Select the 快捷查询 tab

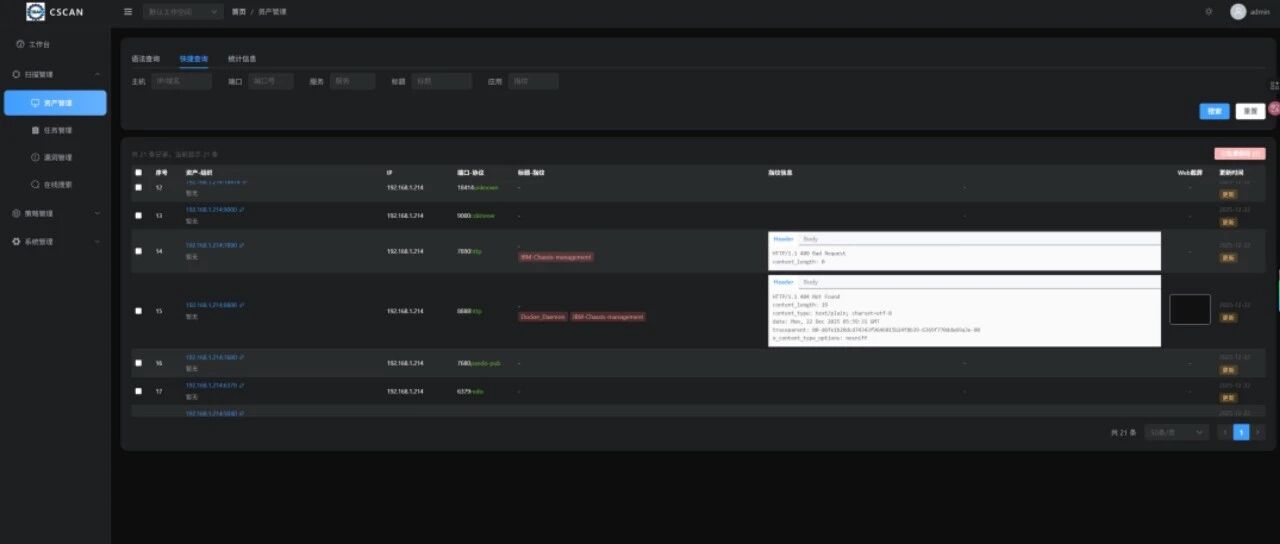[x=194, y=59]
